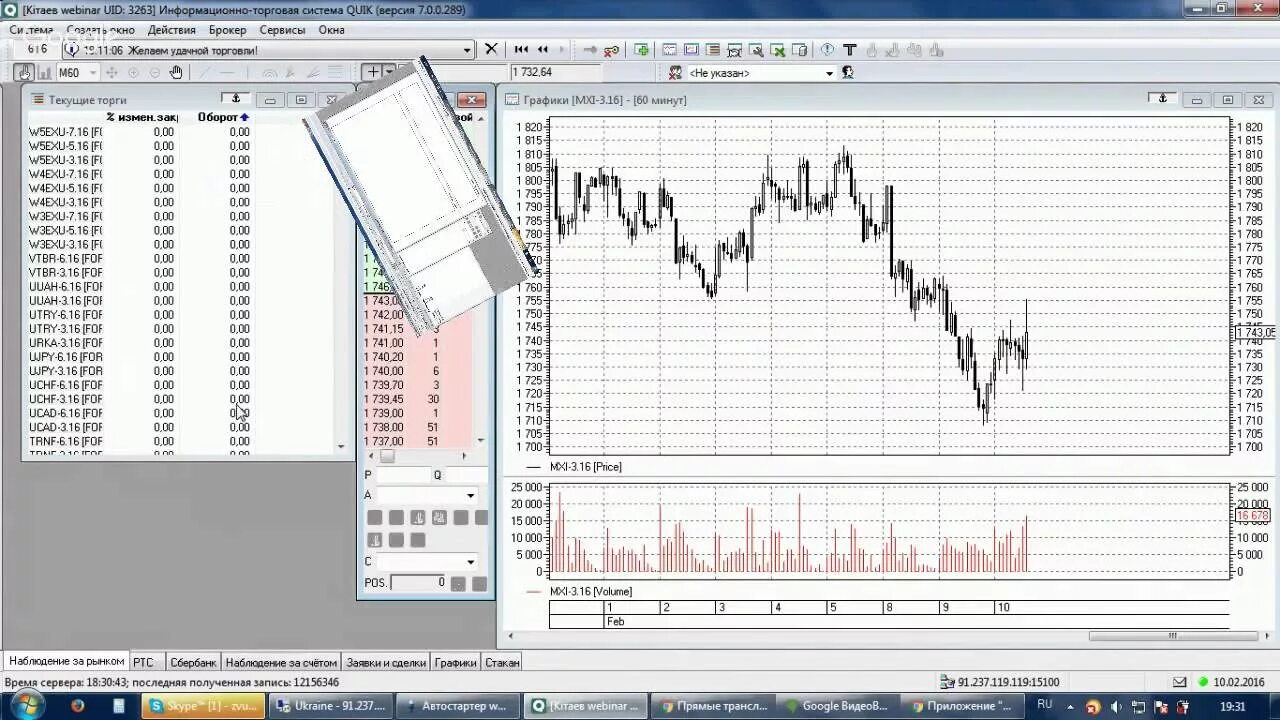Click the POS. position field
The height and width of the screenshot is (720, 1280).
(419, 582)
